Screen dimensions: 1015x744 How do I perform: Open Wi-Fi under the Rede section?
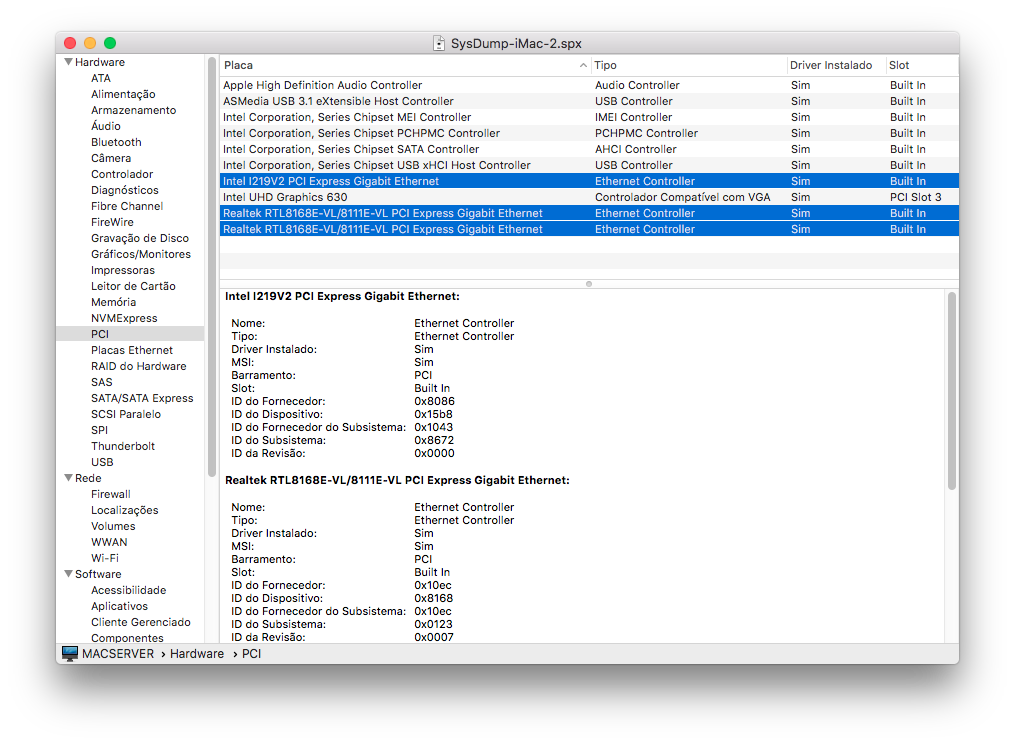click(105, 558)
